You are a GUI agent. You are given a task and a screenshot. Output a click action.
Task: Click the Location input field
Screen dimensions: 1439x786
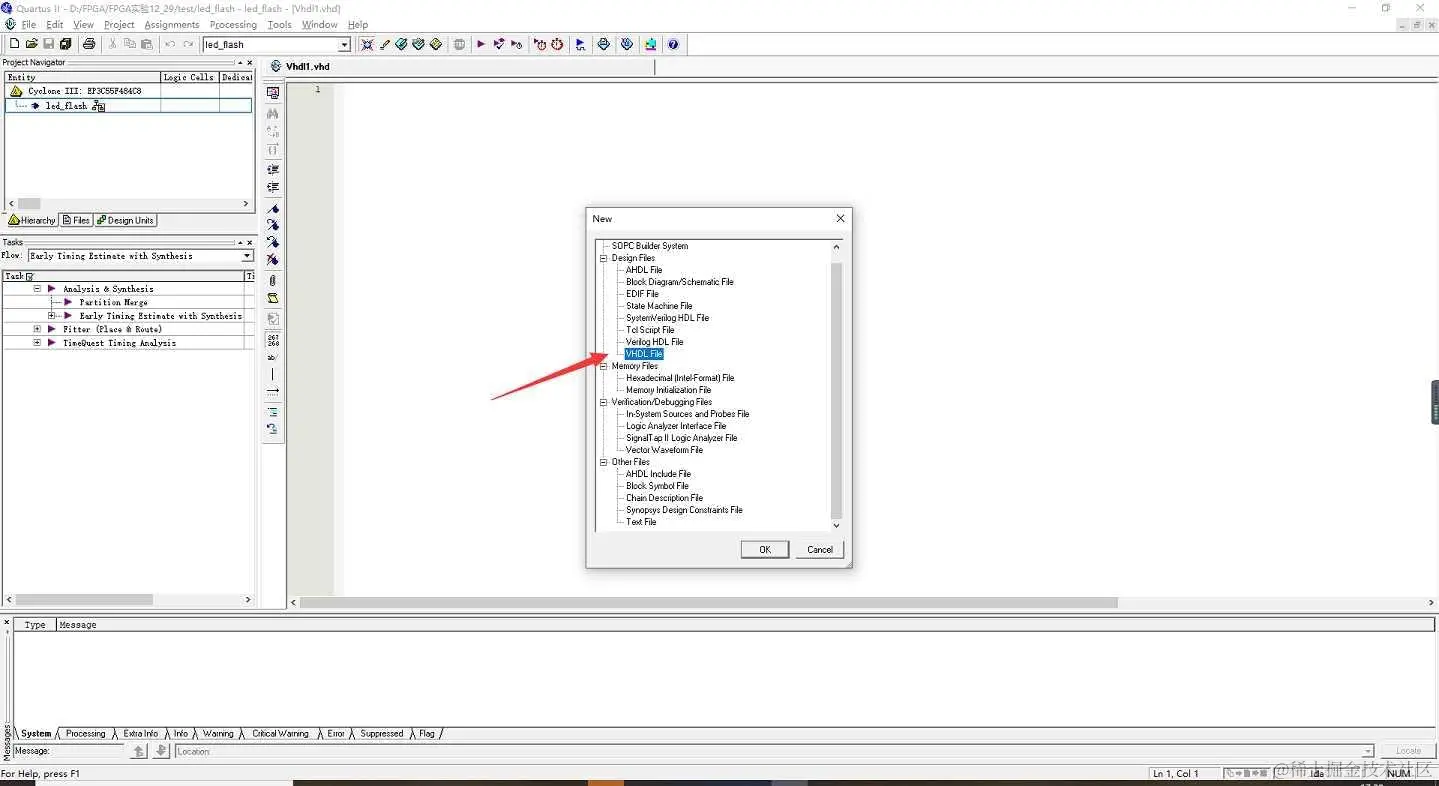click(x=774, y=751)
